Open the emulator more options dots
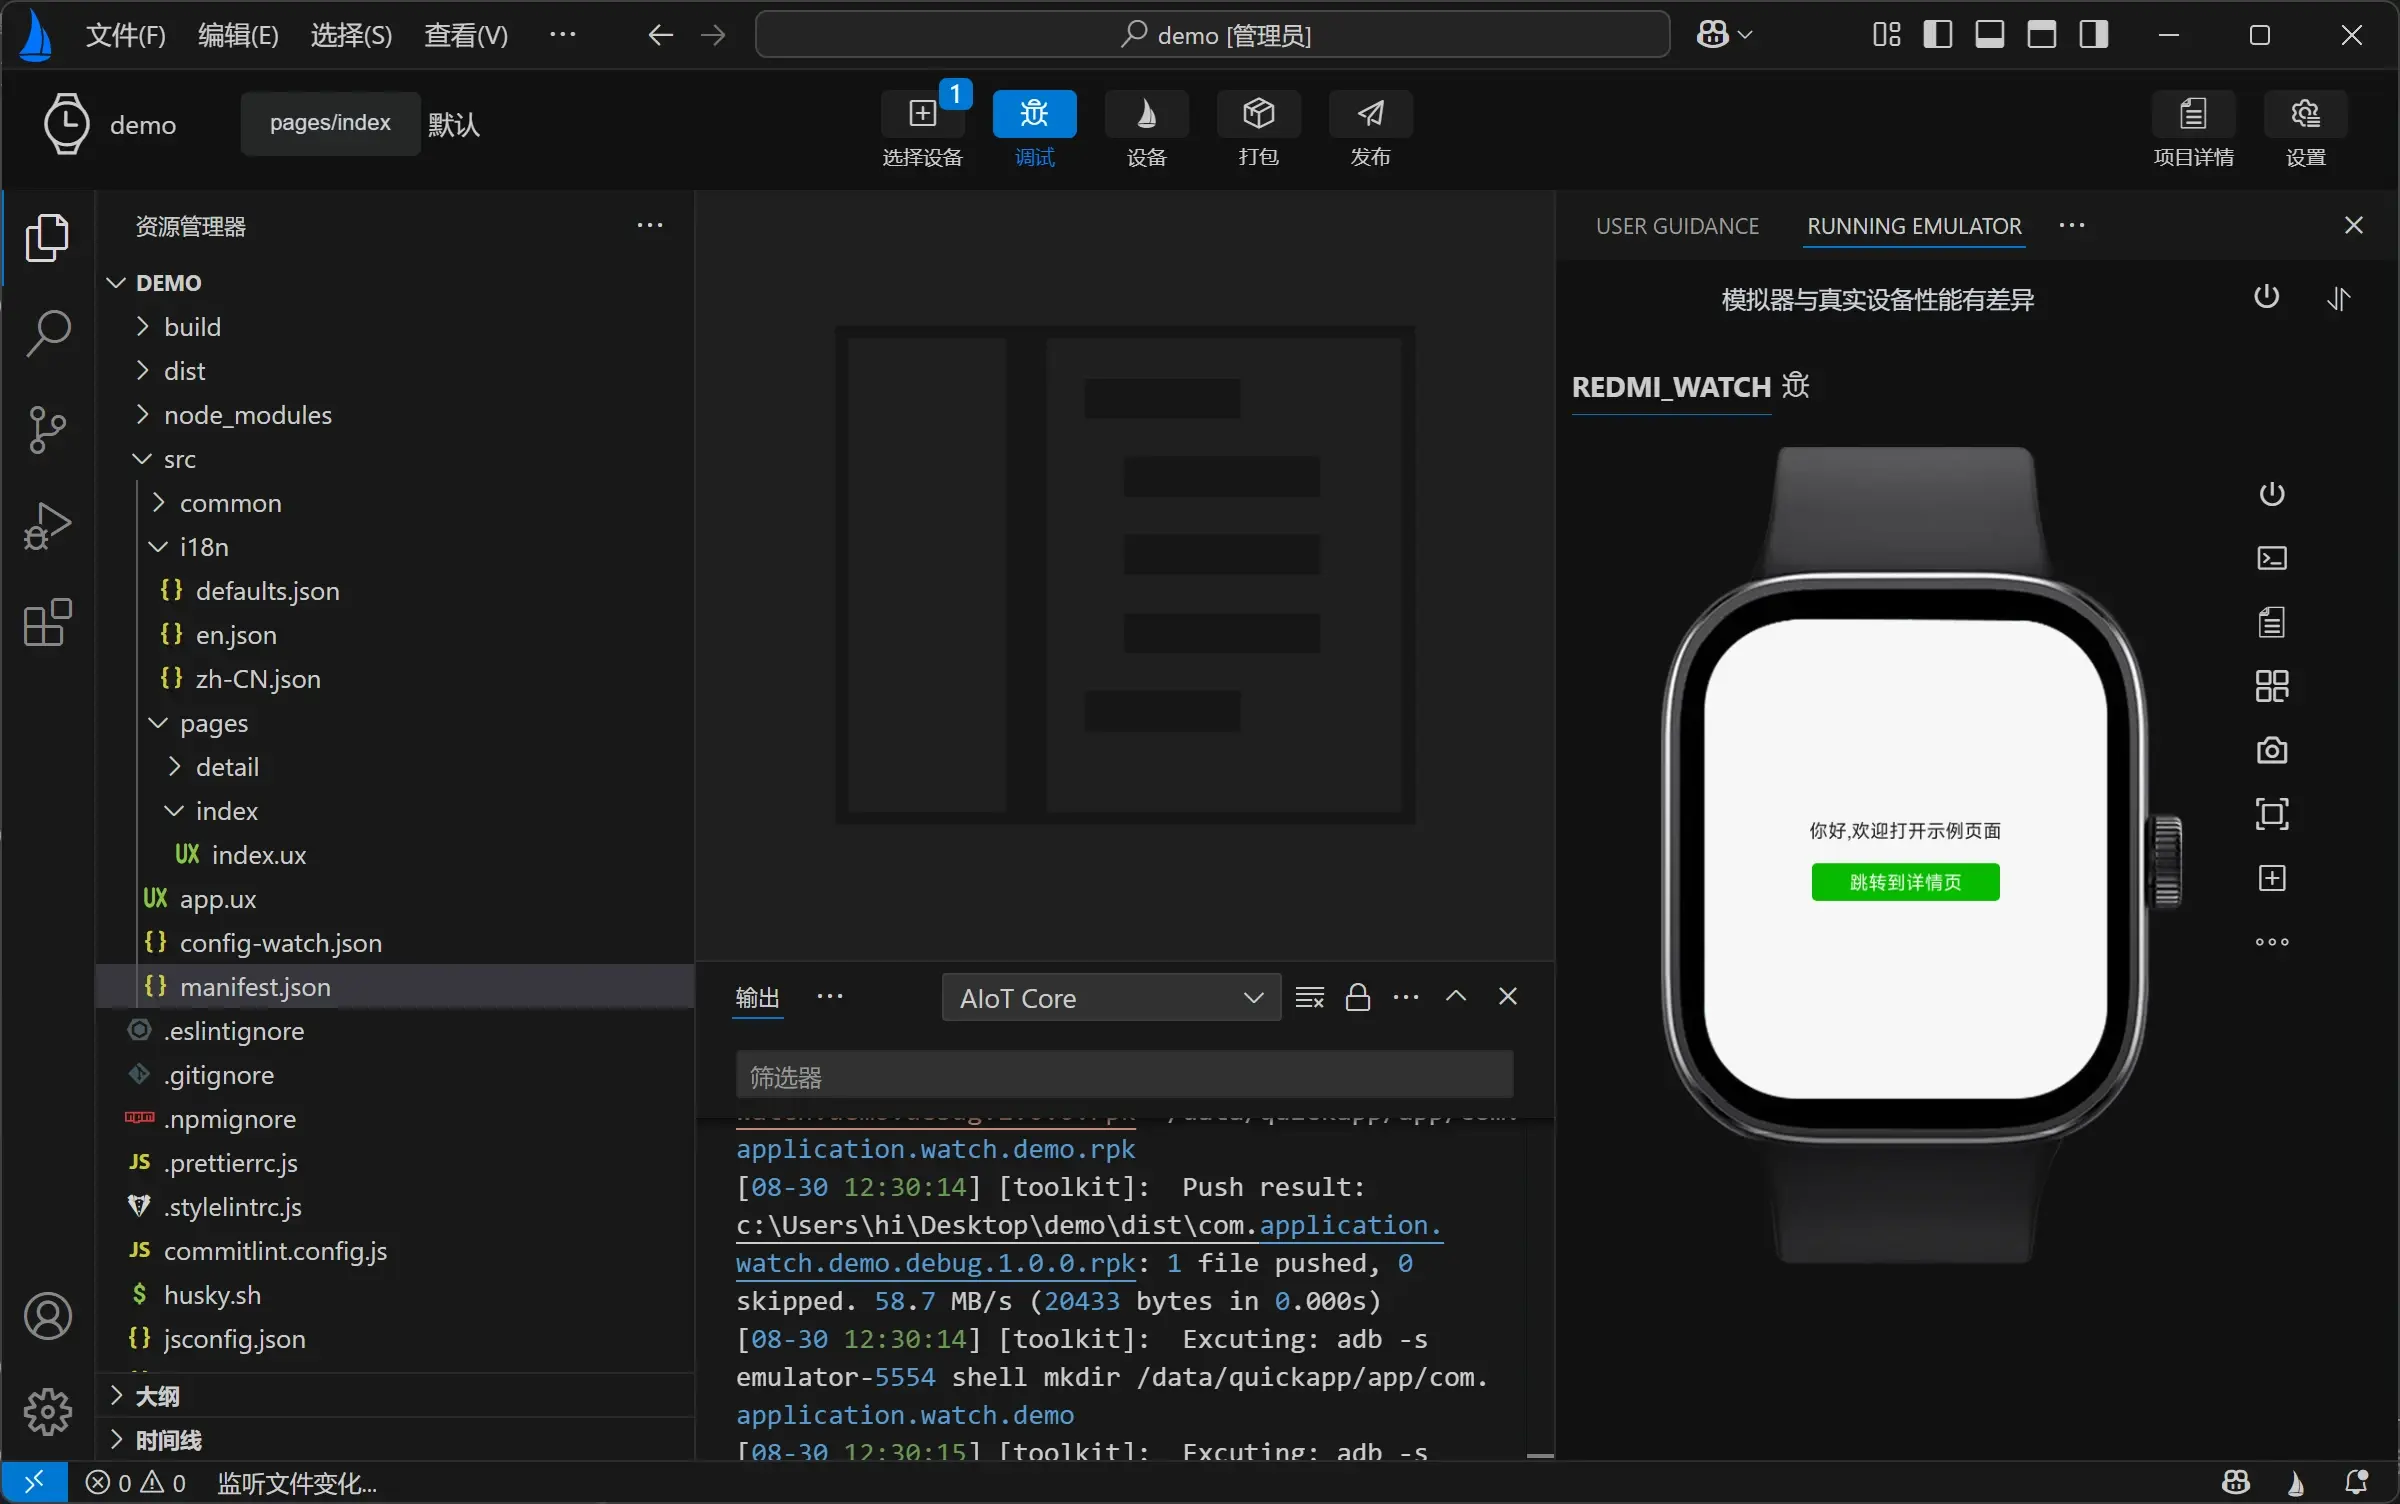This screenshot has height=1504, width=2400. 2272,942
